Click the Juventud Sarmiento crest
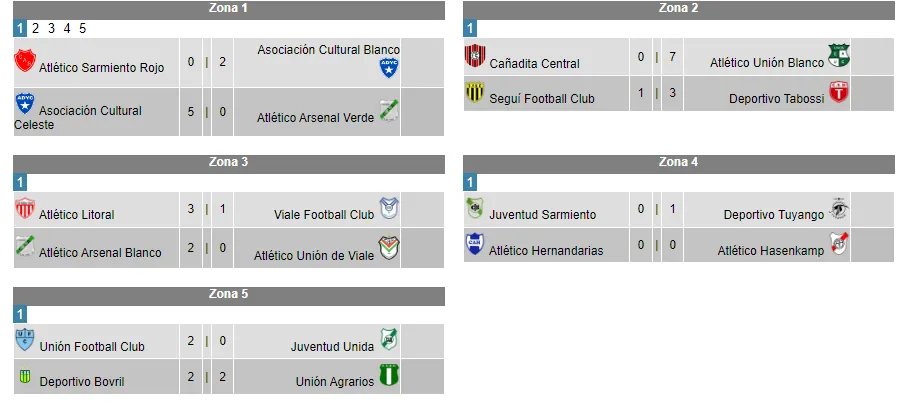 (475, 209)
